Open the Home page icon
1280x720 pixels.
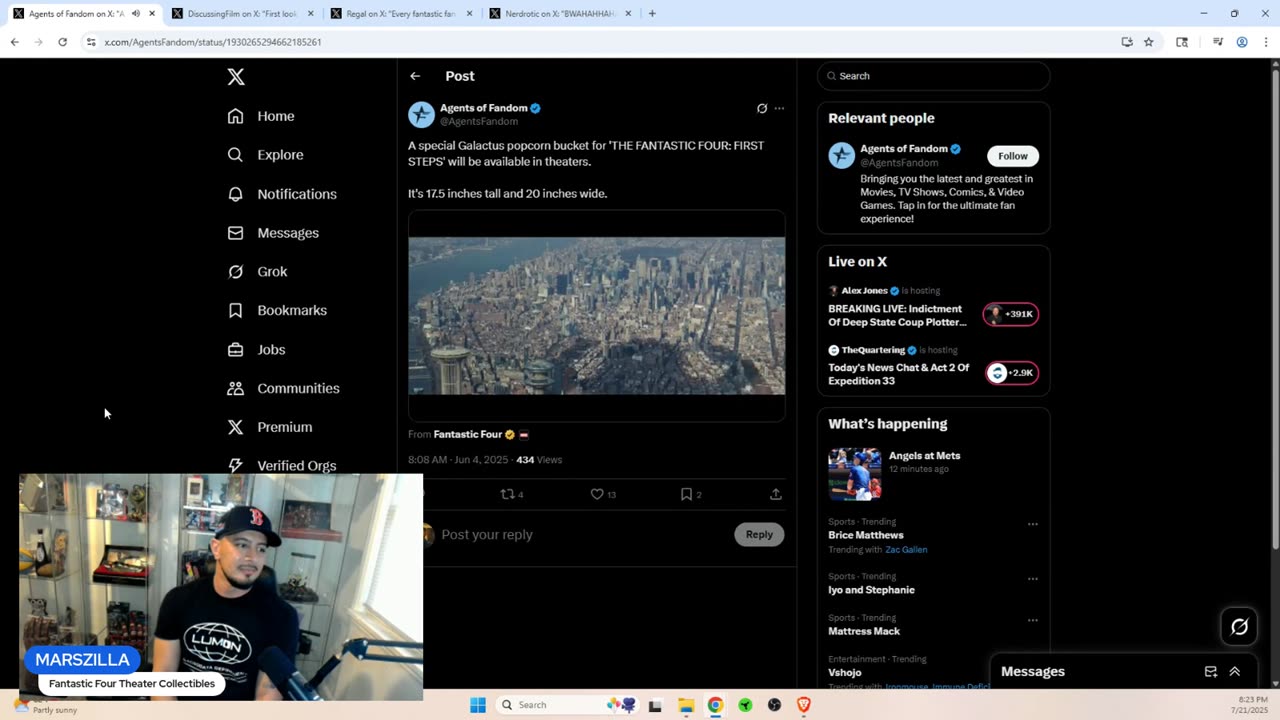[235, 116]
